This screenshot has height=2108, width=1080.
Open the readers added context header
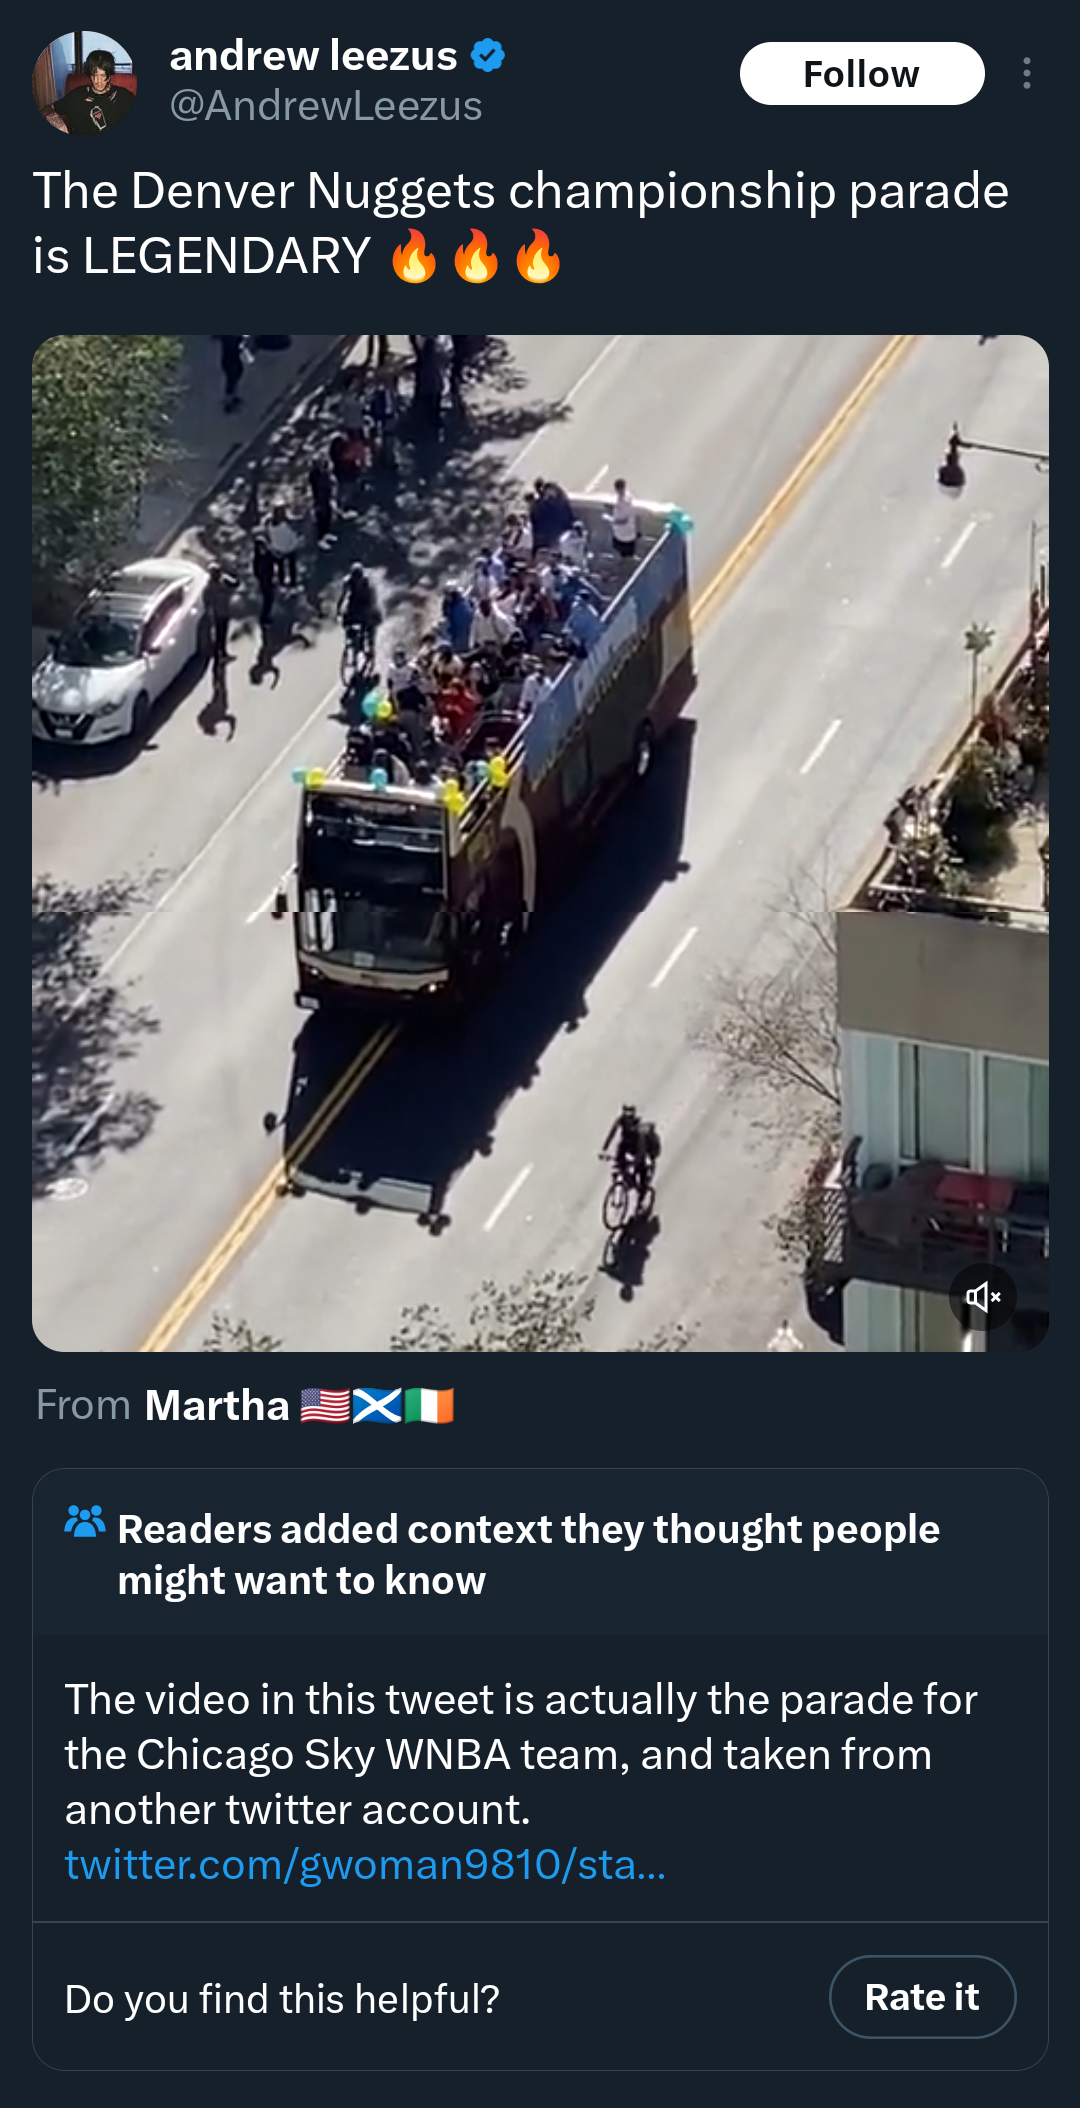pyautogui.click(x=529, y=1555)
